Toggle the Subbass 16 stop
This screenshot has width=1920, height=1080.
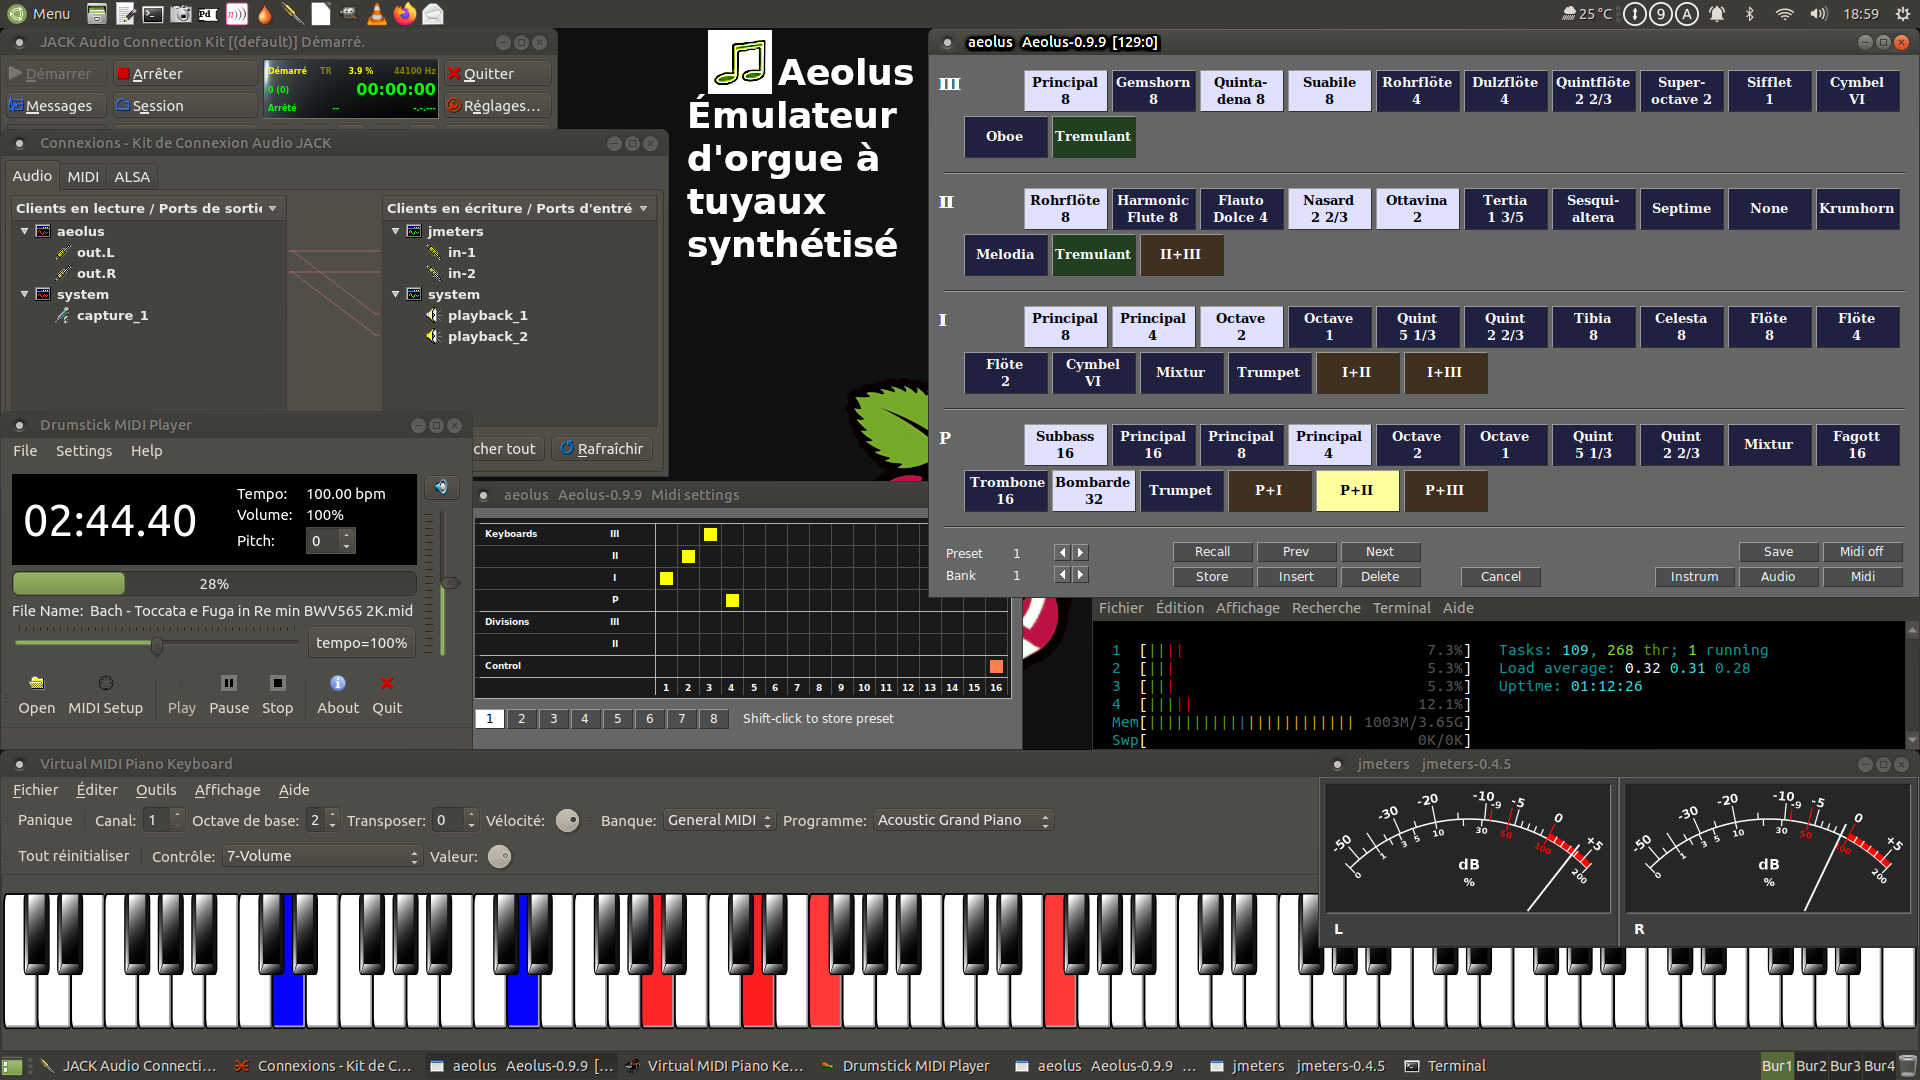pyautogui.click(x=1065, y=445)
